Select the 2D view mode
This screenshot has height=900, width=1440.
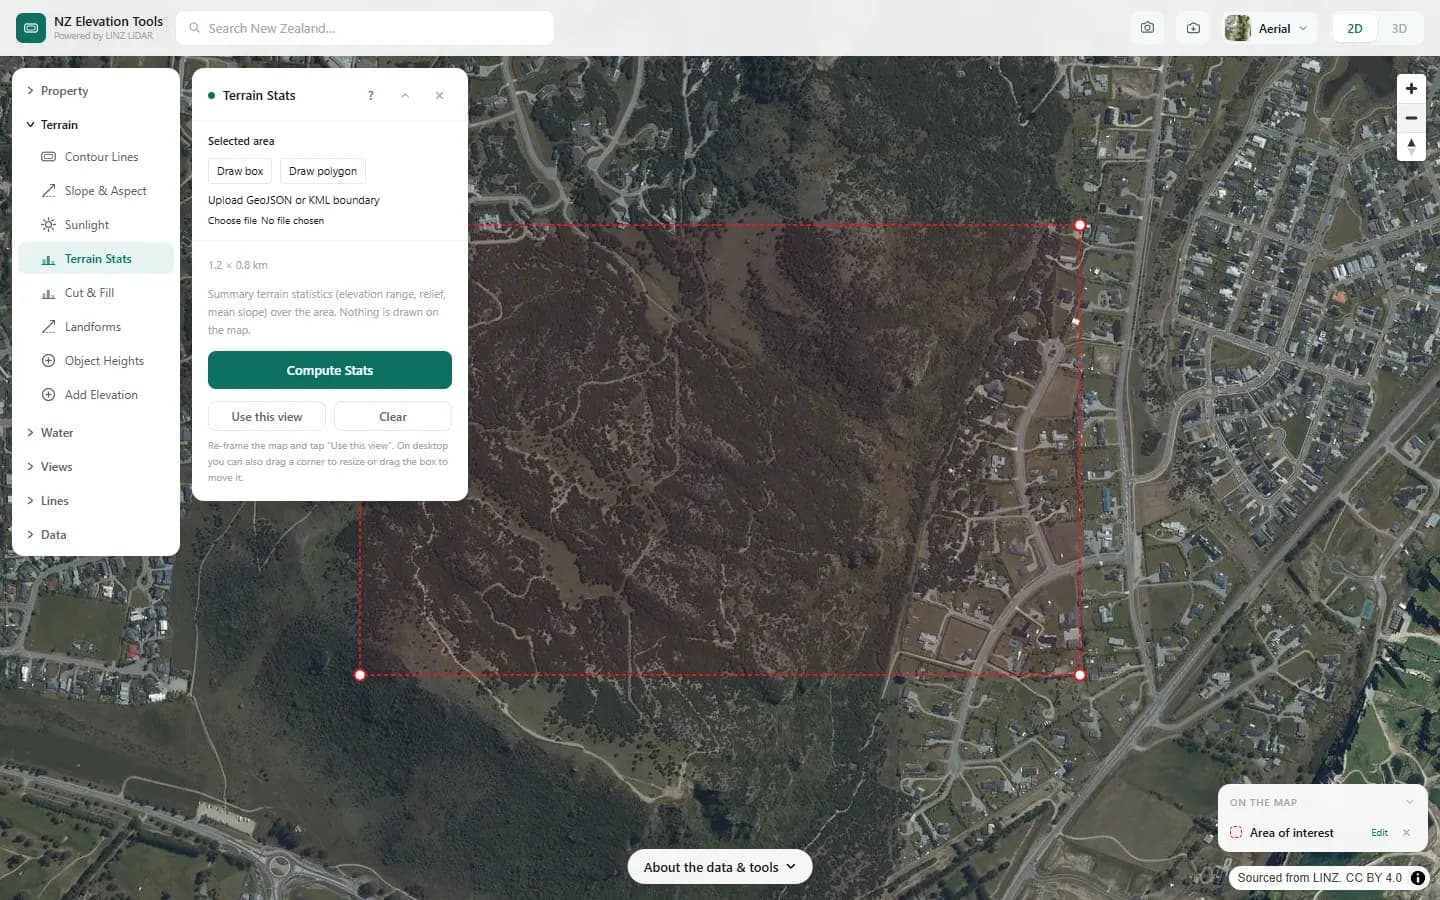pos(1355,28)
